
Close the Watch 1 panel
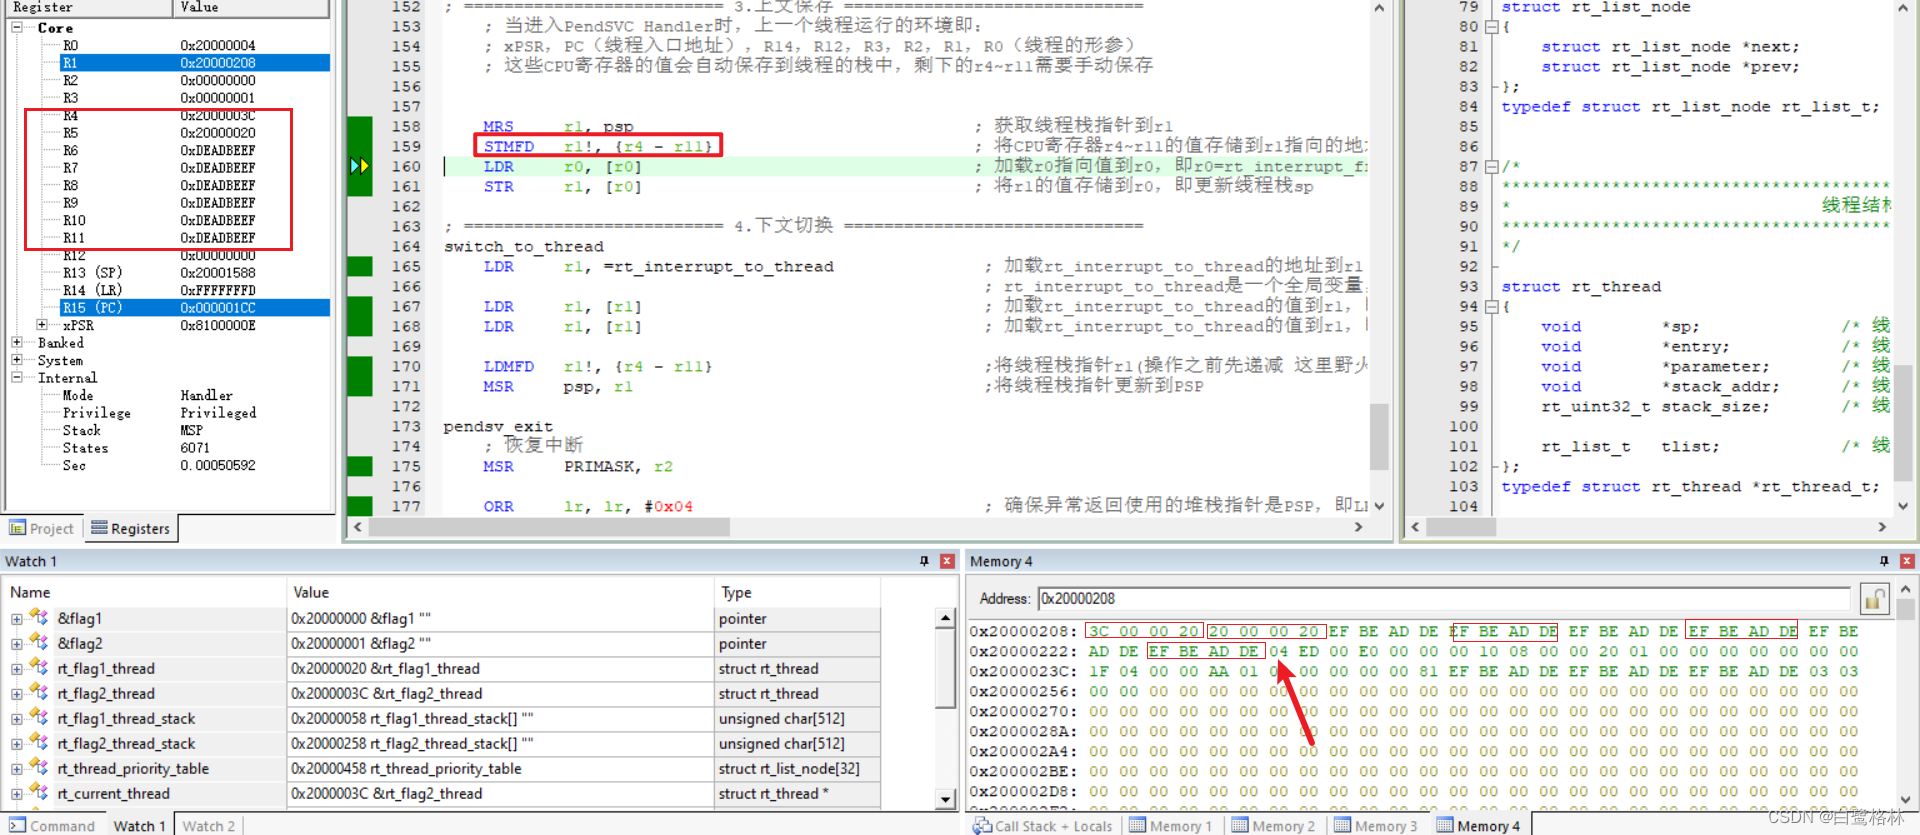[x=947, y=561]
